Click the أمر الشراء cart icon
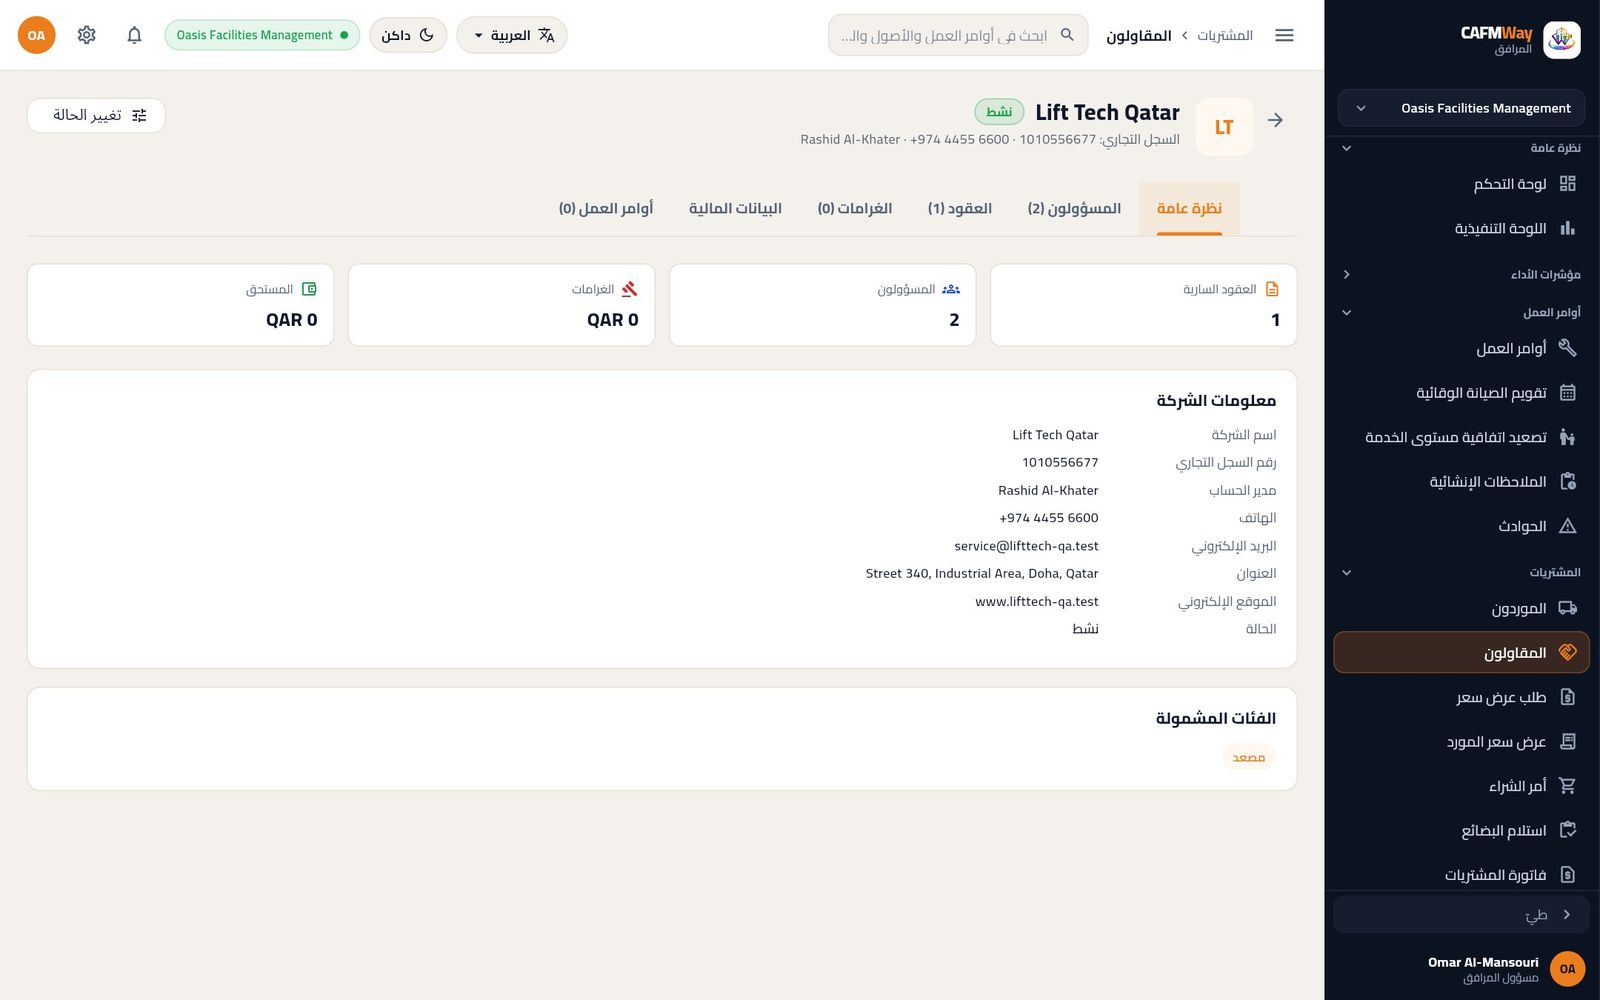 point(1567,786)
